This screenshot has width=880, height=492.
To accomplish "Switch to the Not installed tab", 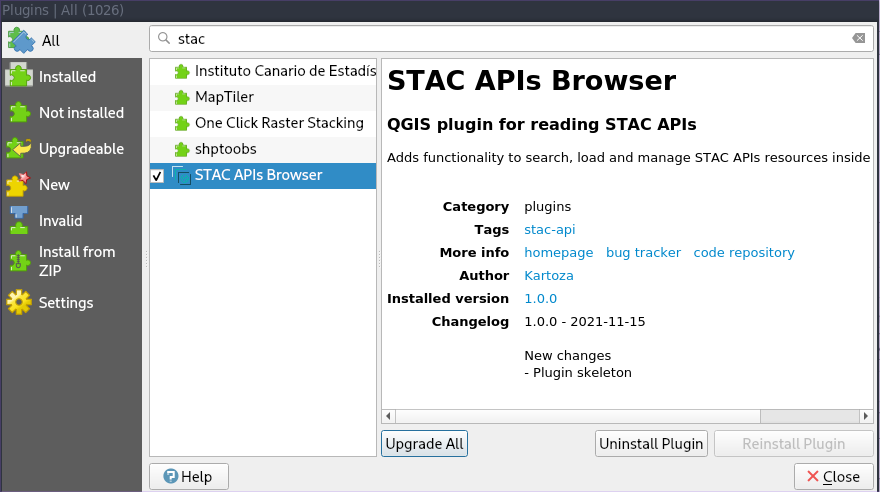I will point(72,112).
